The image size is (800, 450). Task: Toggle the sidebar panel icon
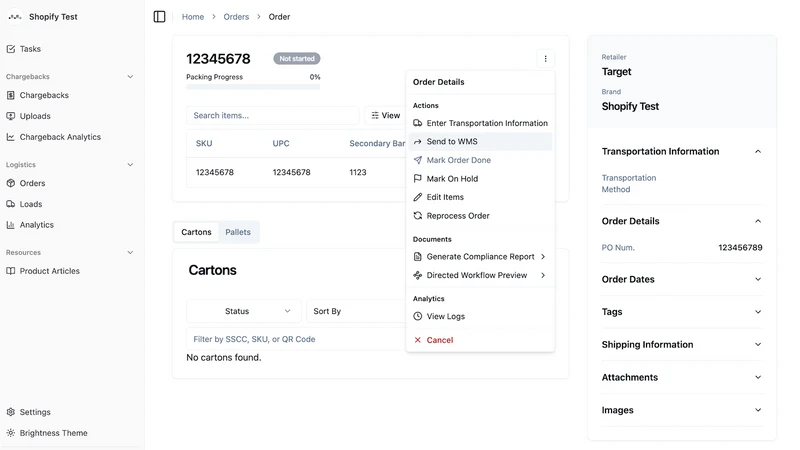159,17
